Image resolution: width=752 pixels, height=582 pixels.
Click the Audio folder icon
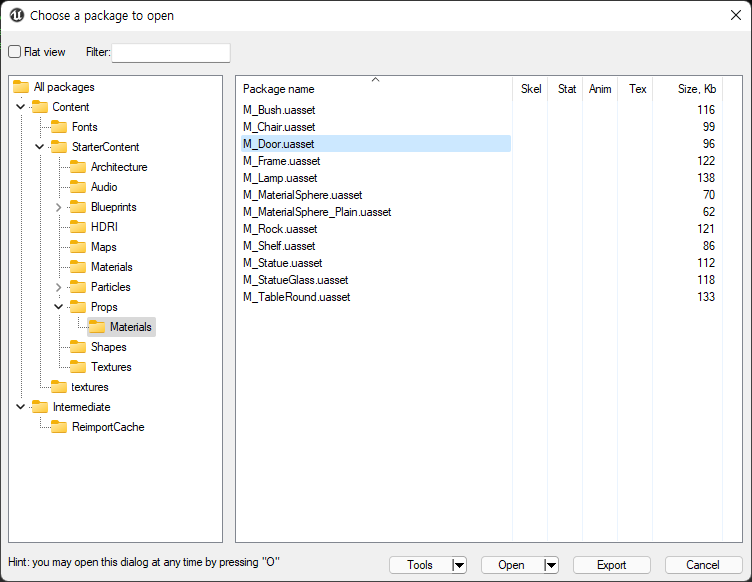[78, 187]
